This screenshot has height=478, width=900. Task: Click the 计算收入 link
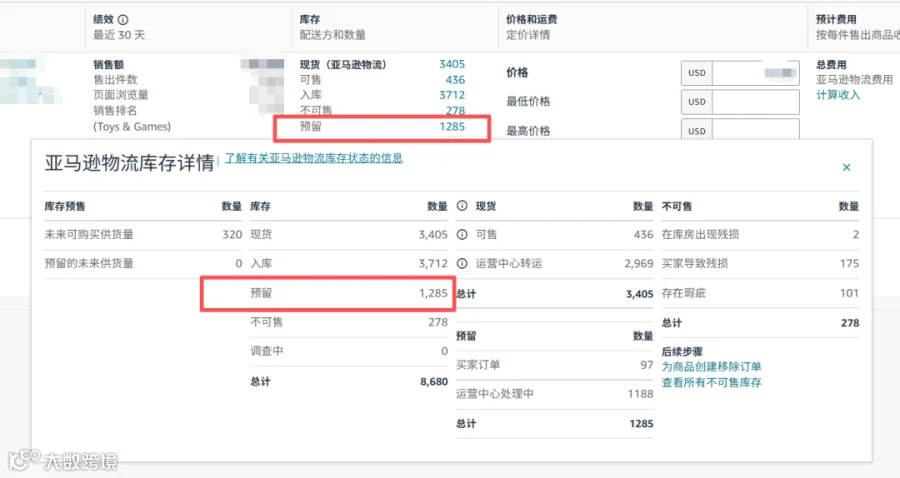tap(838, 95)
